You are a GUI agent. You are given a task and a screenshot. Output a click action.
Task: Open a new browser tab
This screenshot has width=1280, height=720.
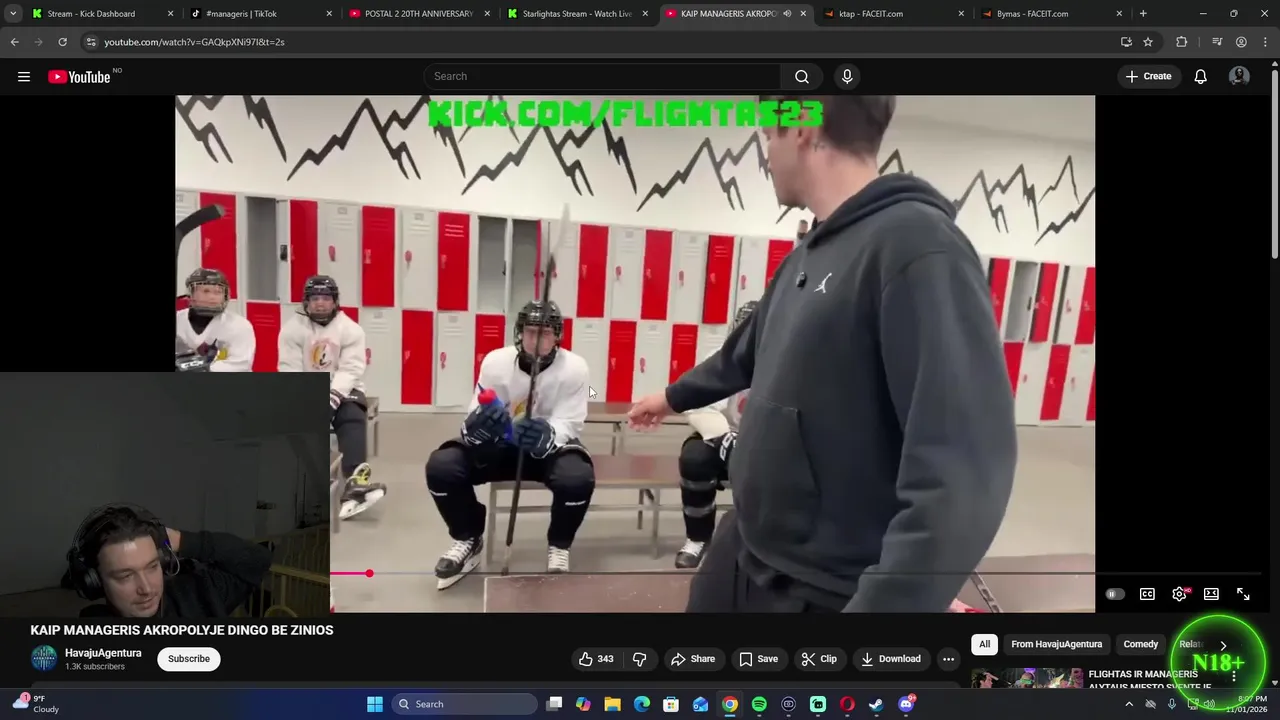coord(1143,14)
